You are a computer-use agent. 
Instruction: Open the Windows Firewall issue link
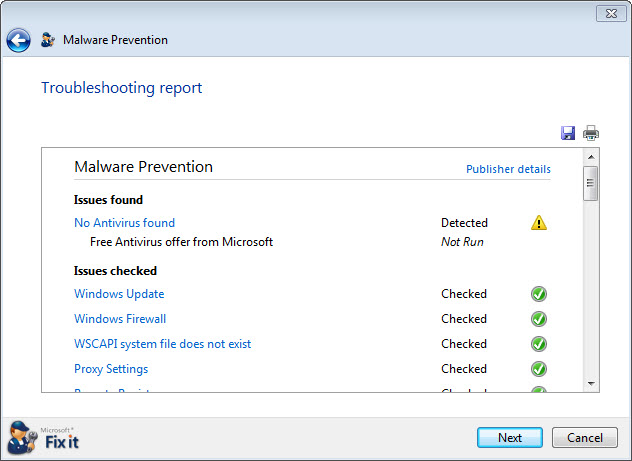120,319
